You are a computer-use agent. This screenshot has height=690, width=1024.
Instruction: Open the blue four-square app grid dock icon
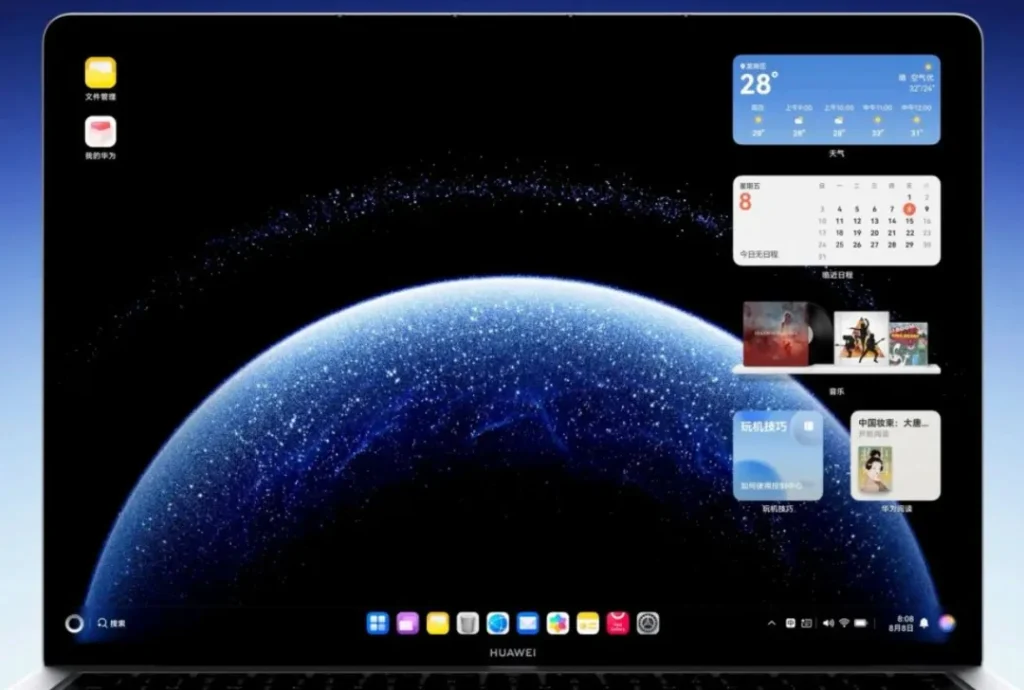coord(377,623)
